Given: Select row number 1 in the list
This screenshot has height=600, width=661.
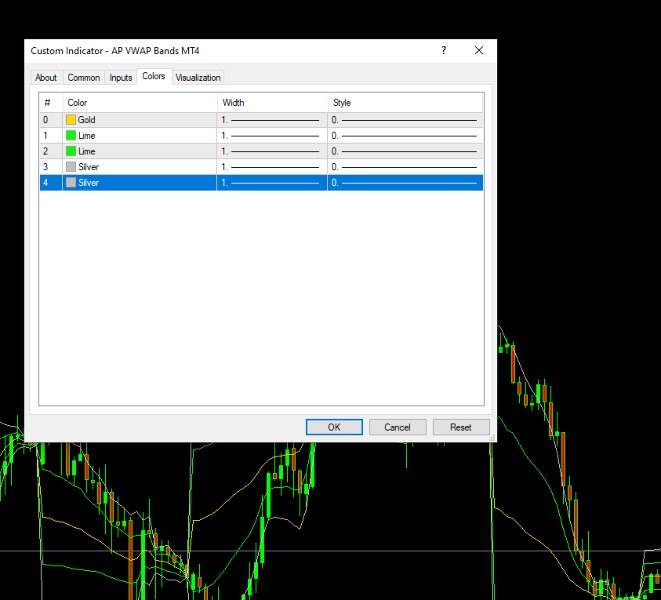Looking at the screenshot, I should click(x=46, y=135).
